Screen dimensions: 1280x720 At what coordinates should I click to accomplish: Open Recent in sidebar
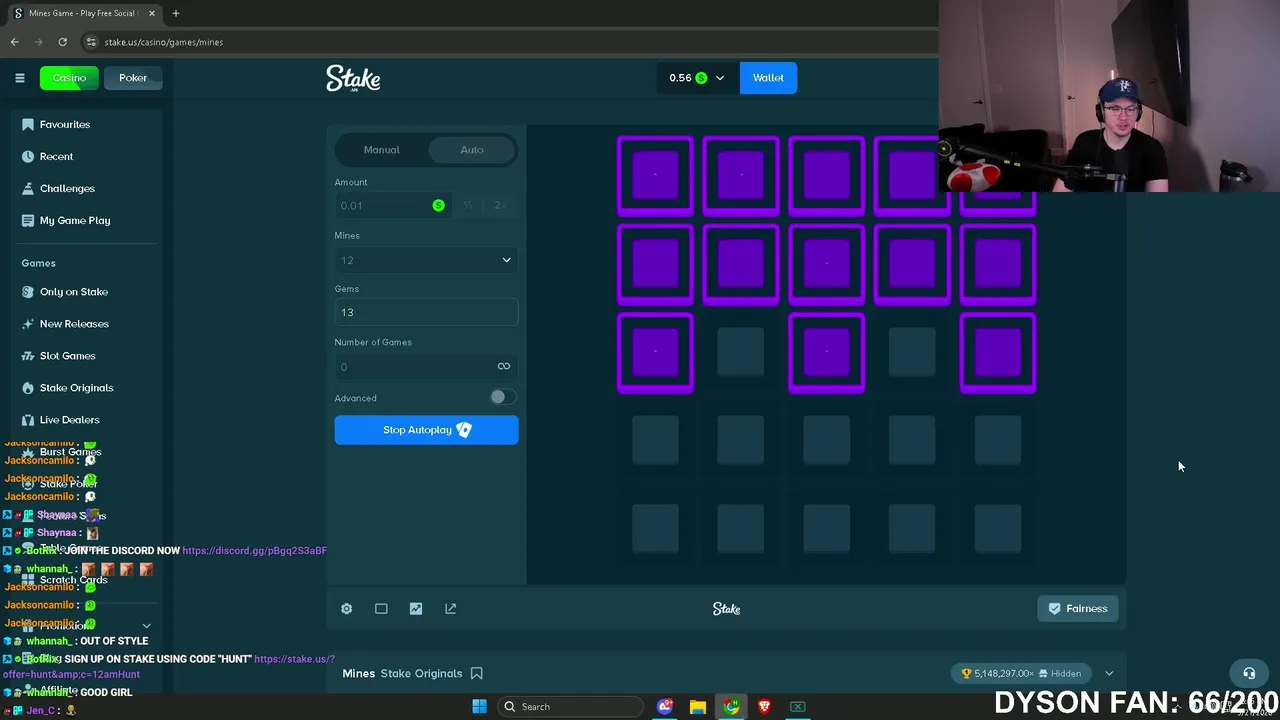click(56, 156)
